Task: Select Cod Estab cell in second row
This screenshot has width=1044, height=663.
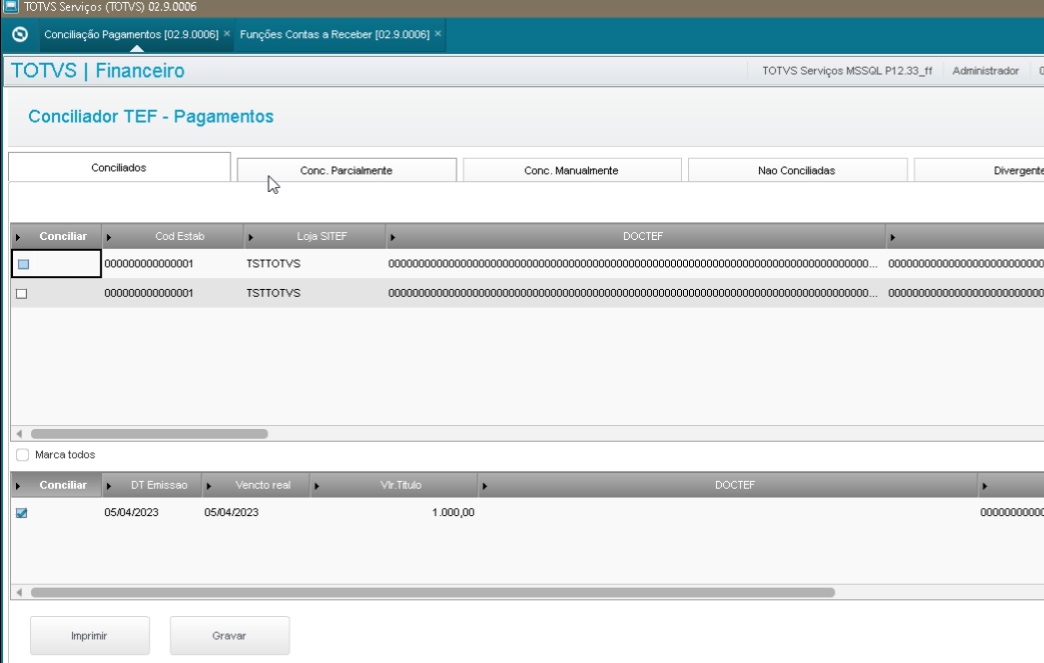Action: (x=172, y=293)
